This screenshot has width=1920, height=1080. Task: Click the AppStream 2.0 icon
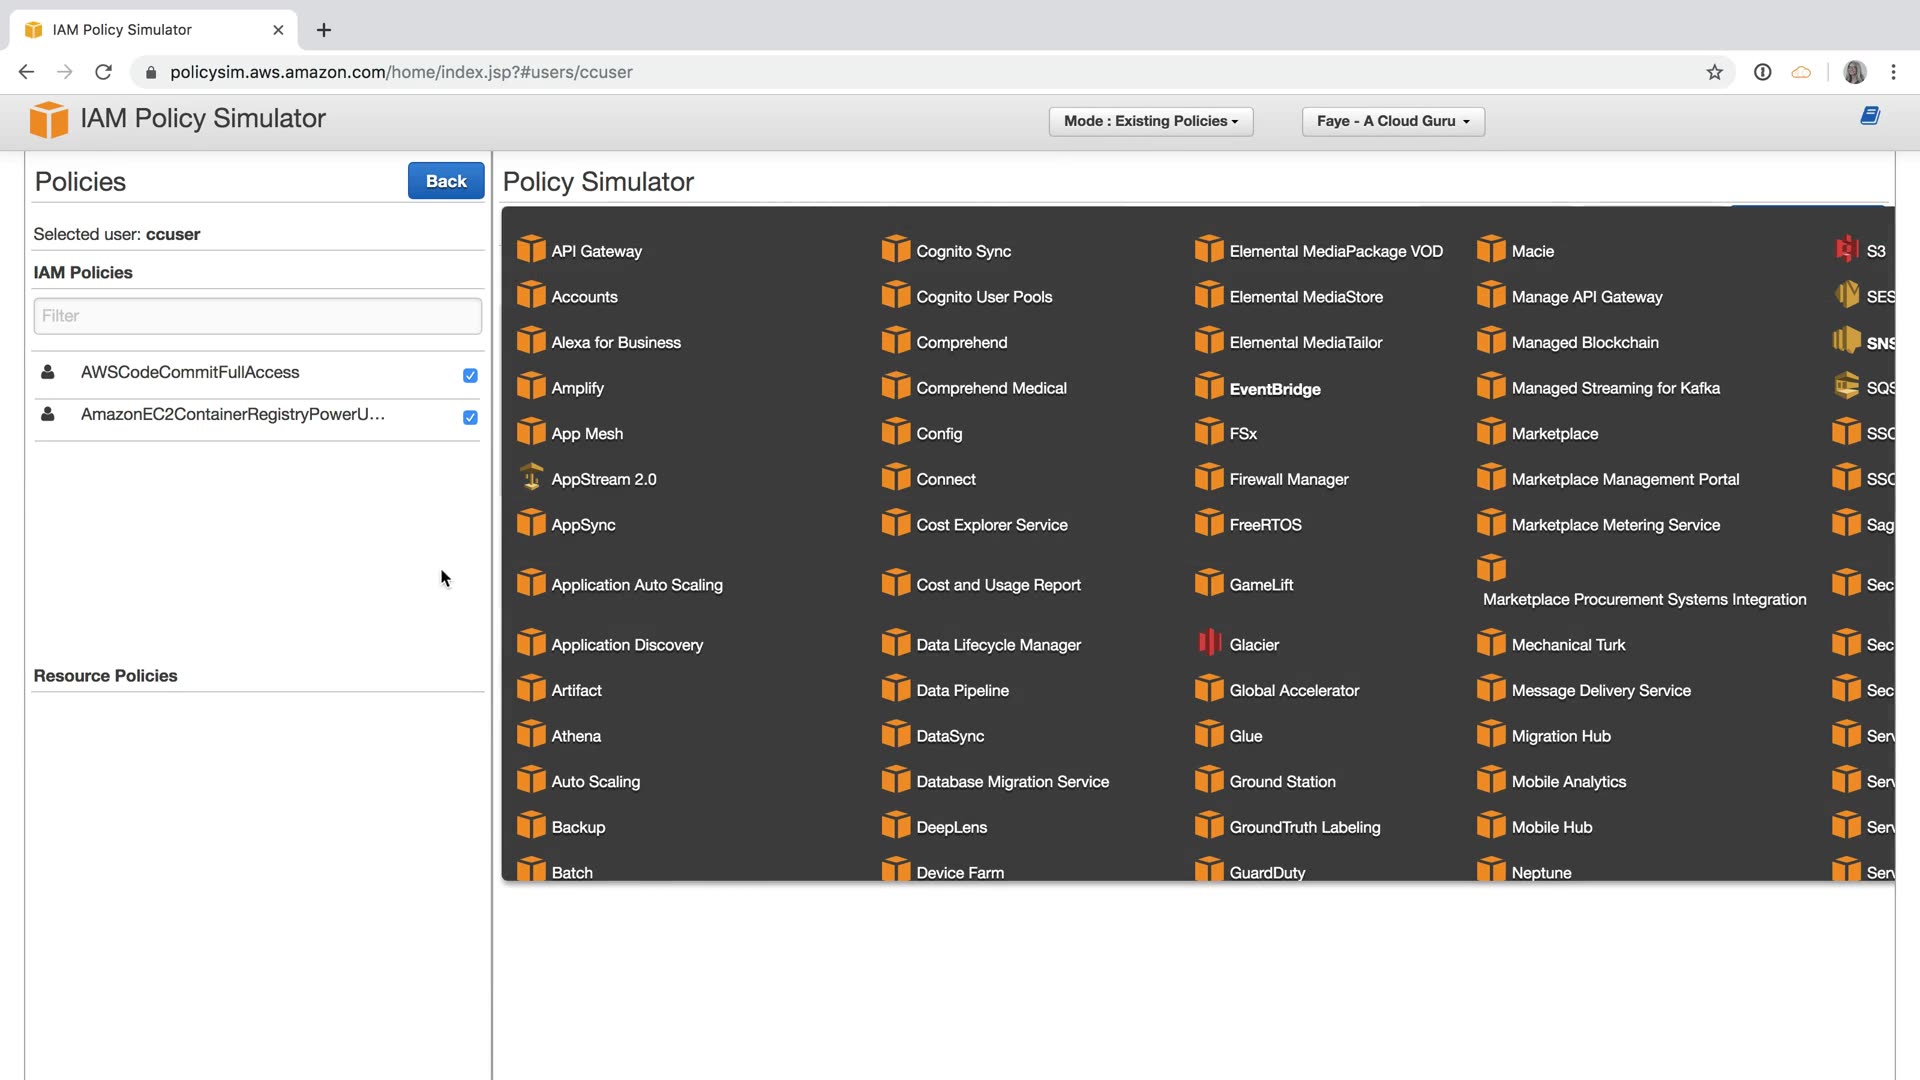[531, 478]
